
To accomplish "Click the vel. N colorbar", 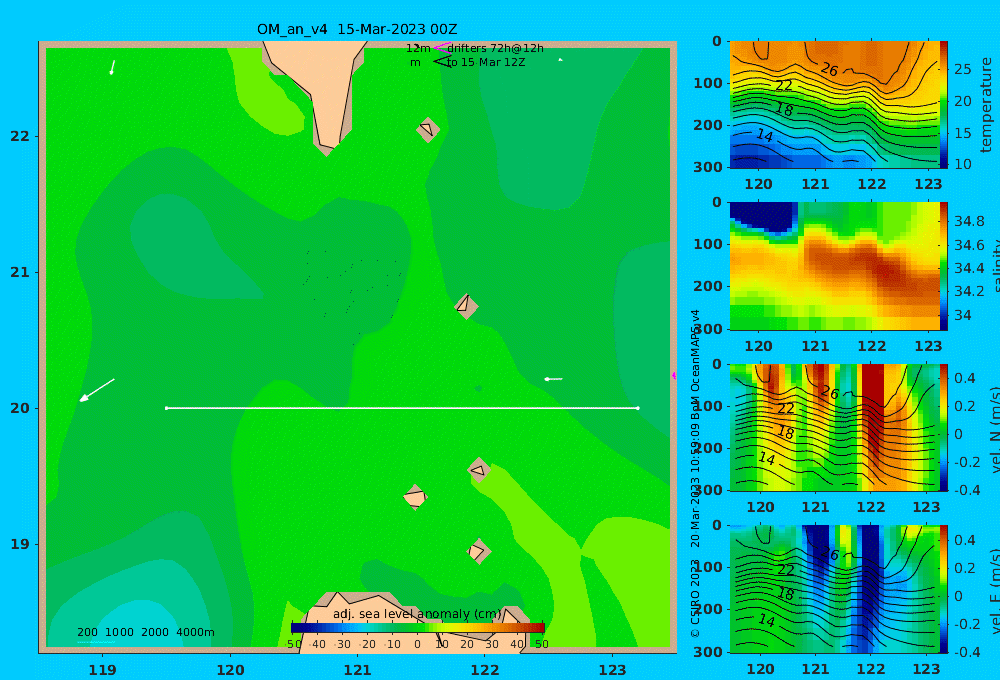I will coord(944,427).
